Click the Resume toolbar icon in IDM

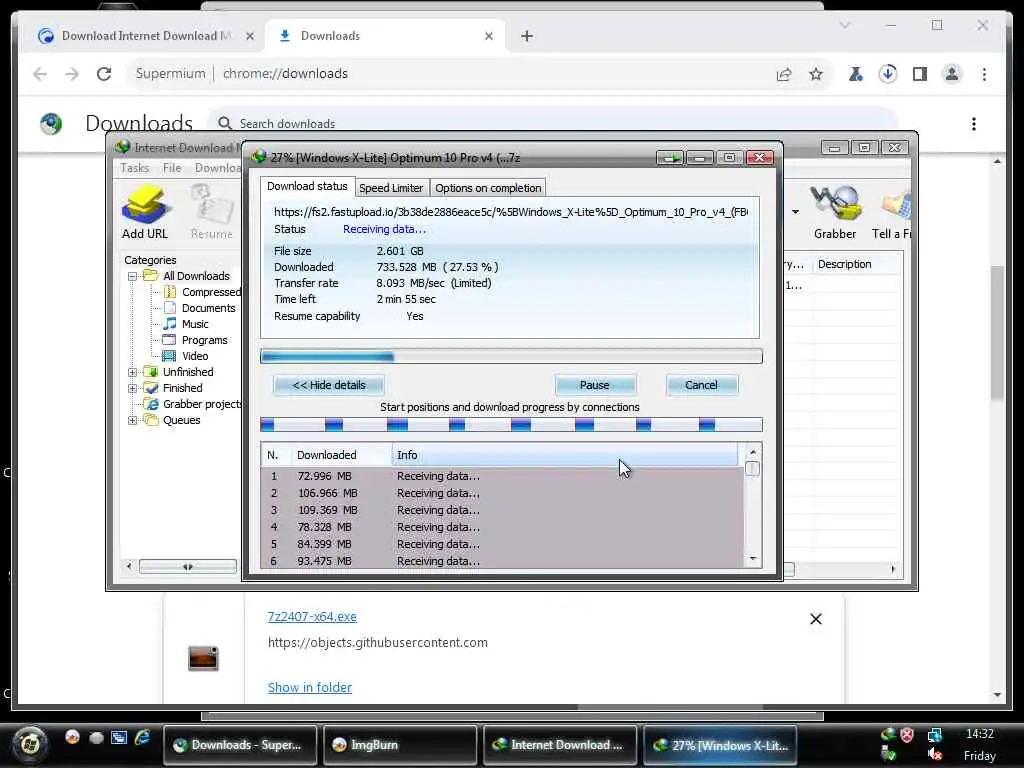click(212, 211)
